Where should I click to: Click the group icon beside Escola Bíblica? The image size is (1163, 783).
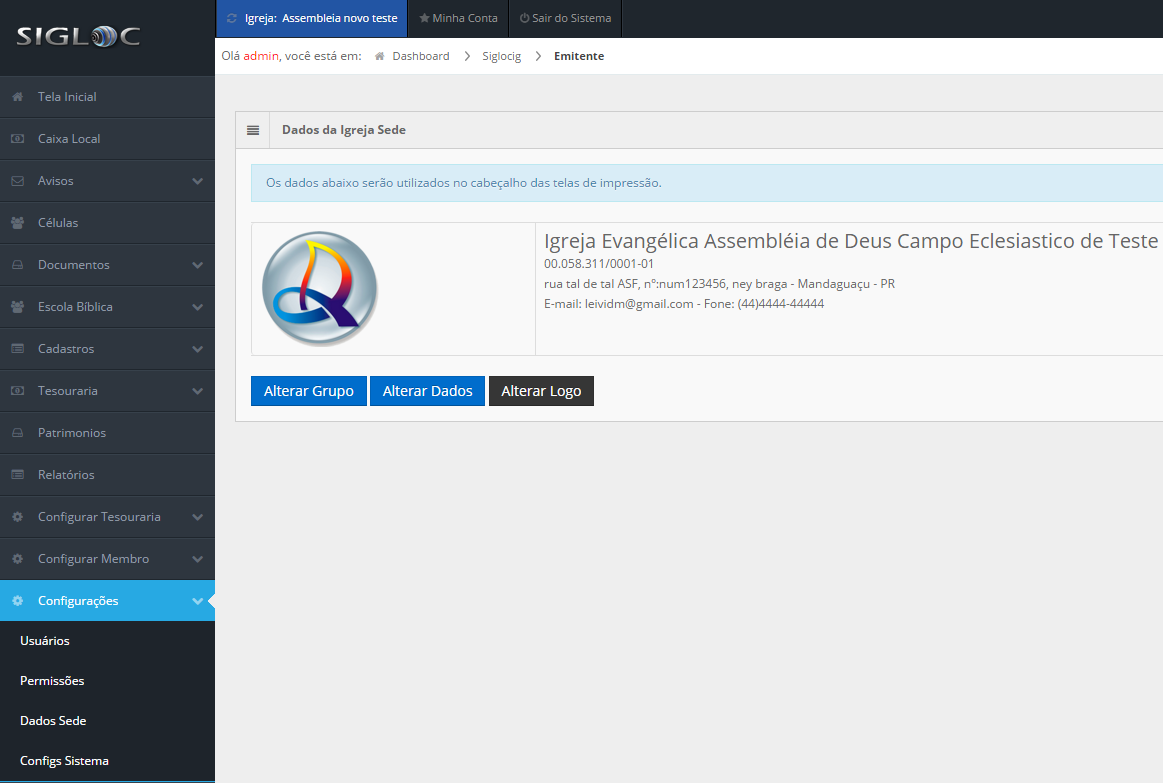point(18,307)
